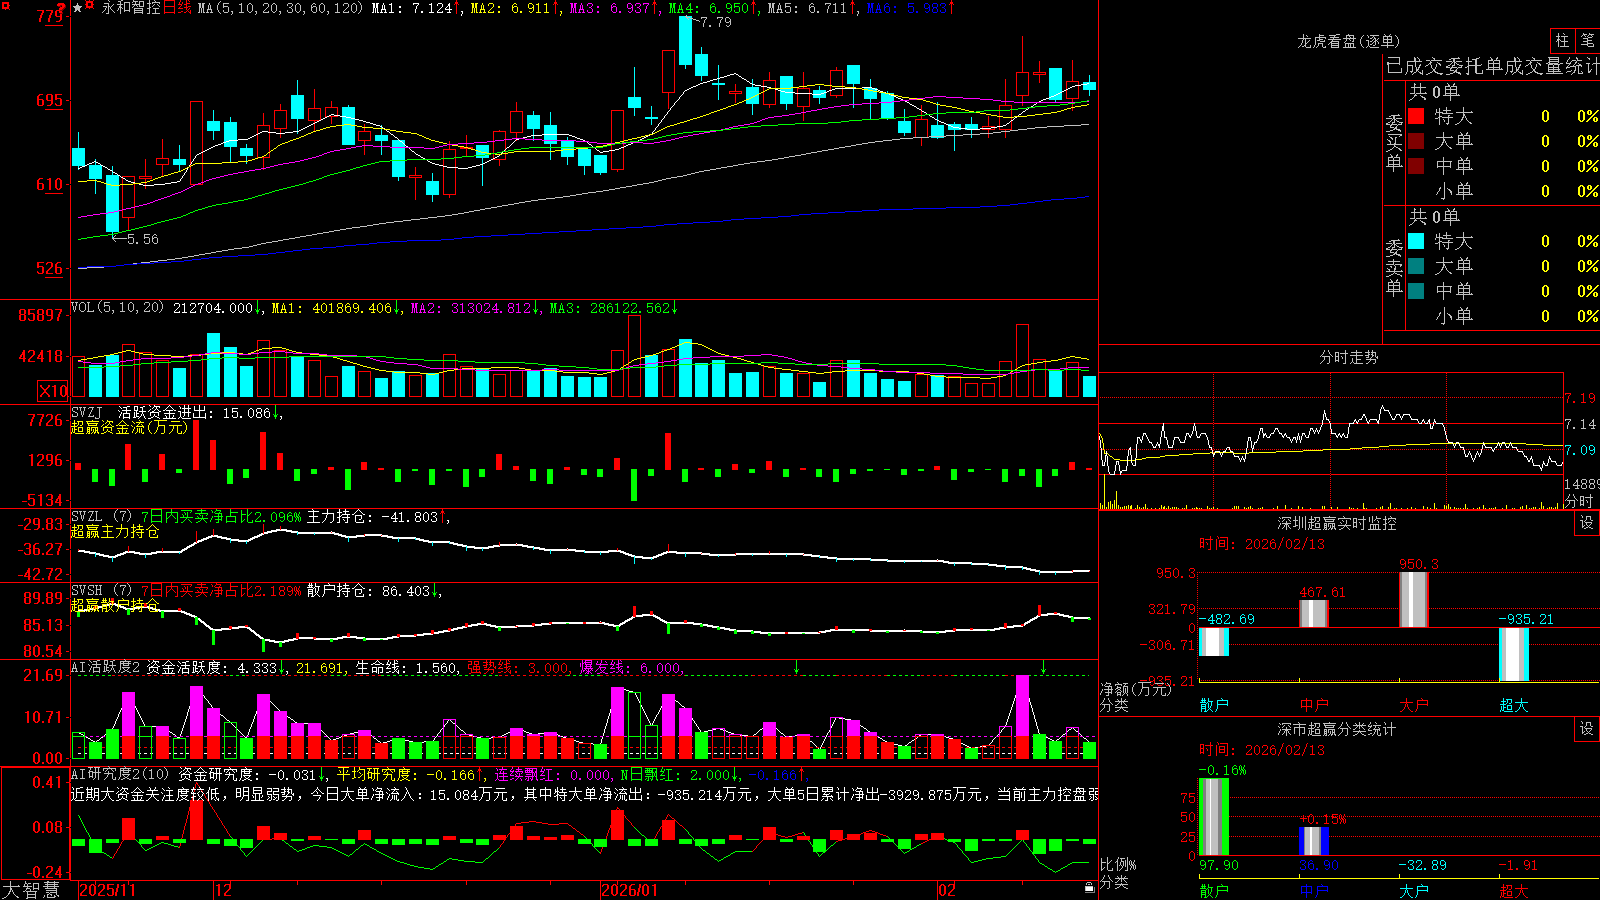The image size is (1600, 900).
Task: Click the teal 中单 swatch under 委卖单
Action: (x=1416, y=291)
